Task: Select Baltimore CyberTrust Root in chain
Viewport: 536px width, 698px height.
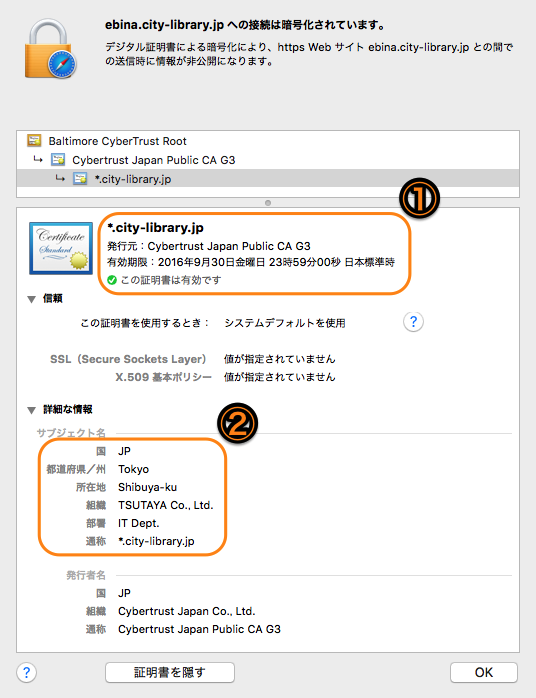Action: tap(268, 141)
